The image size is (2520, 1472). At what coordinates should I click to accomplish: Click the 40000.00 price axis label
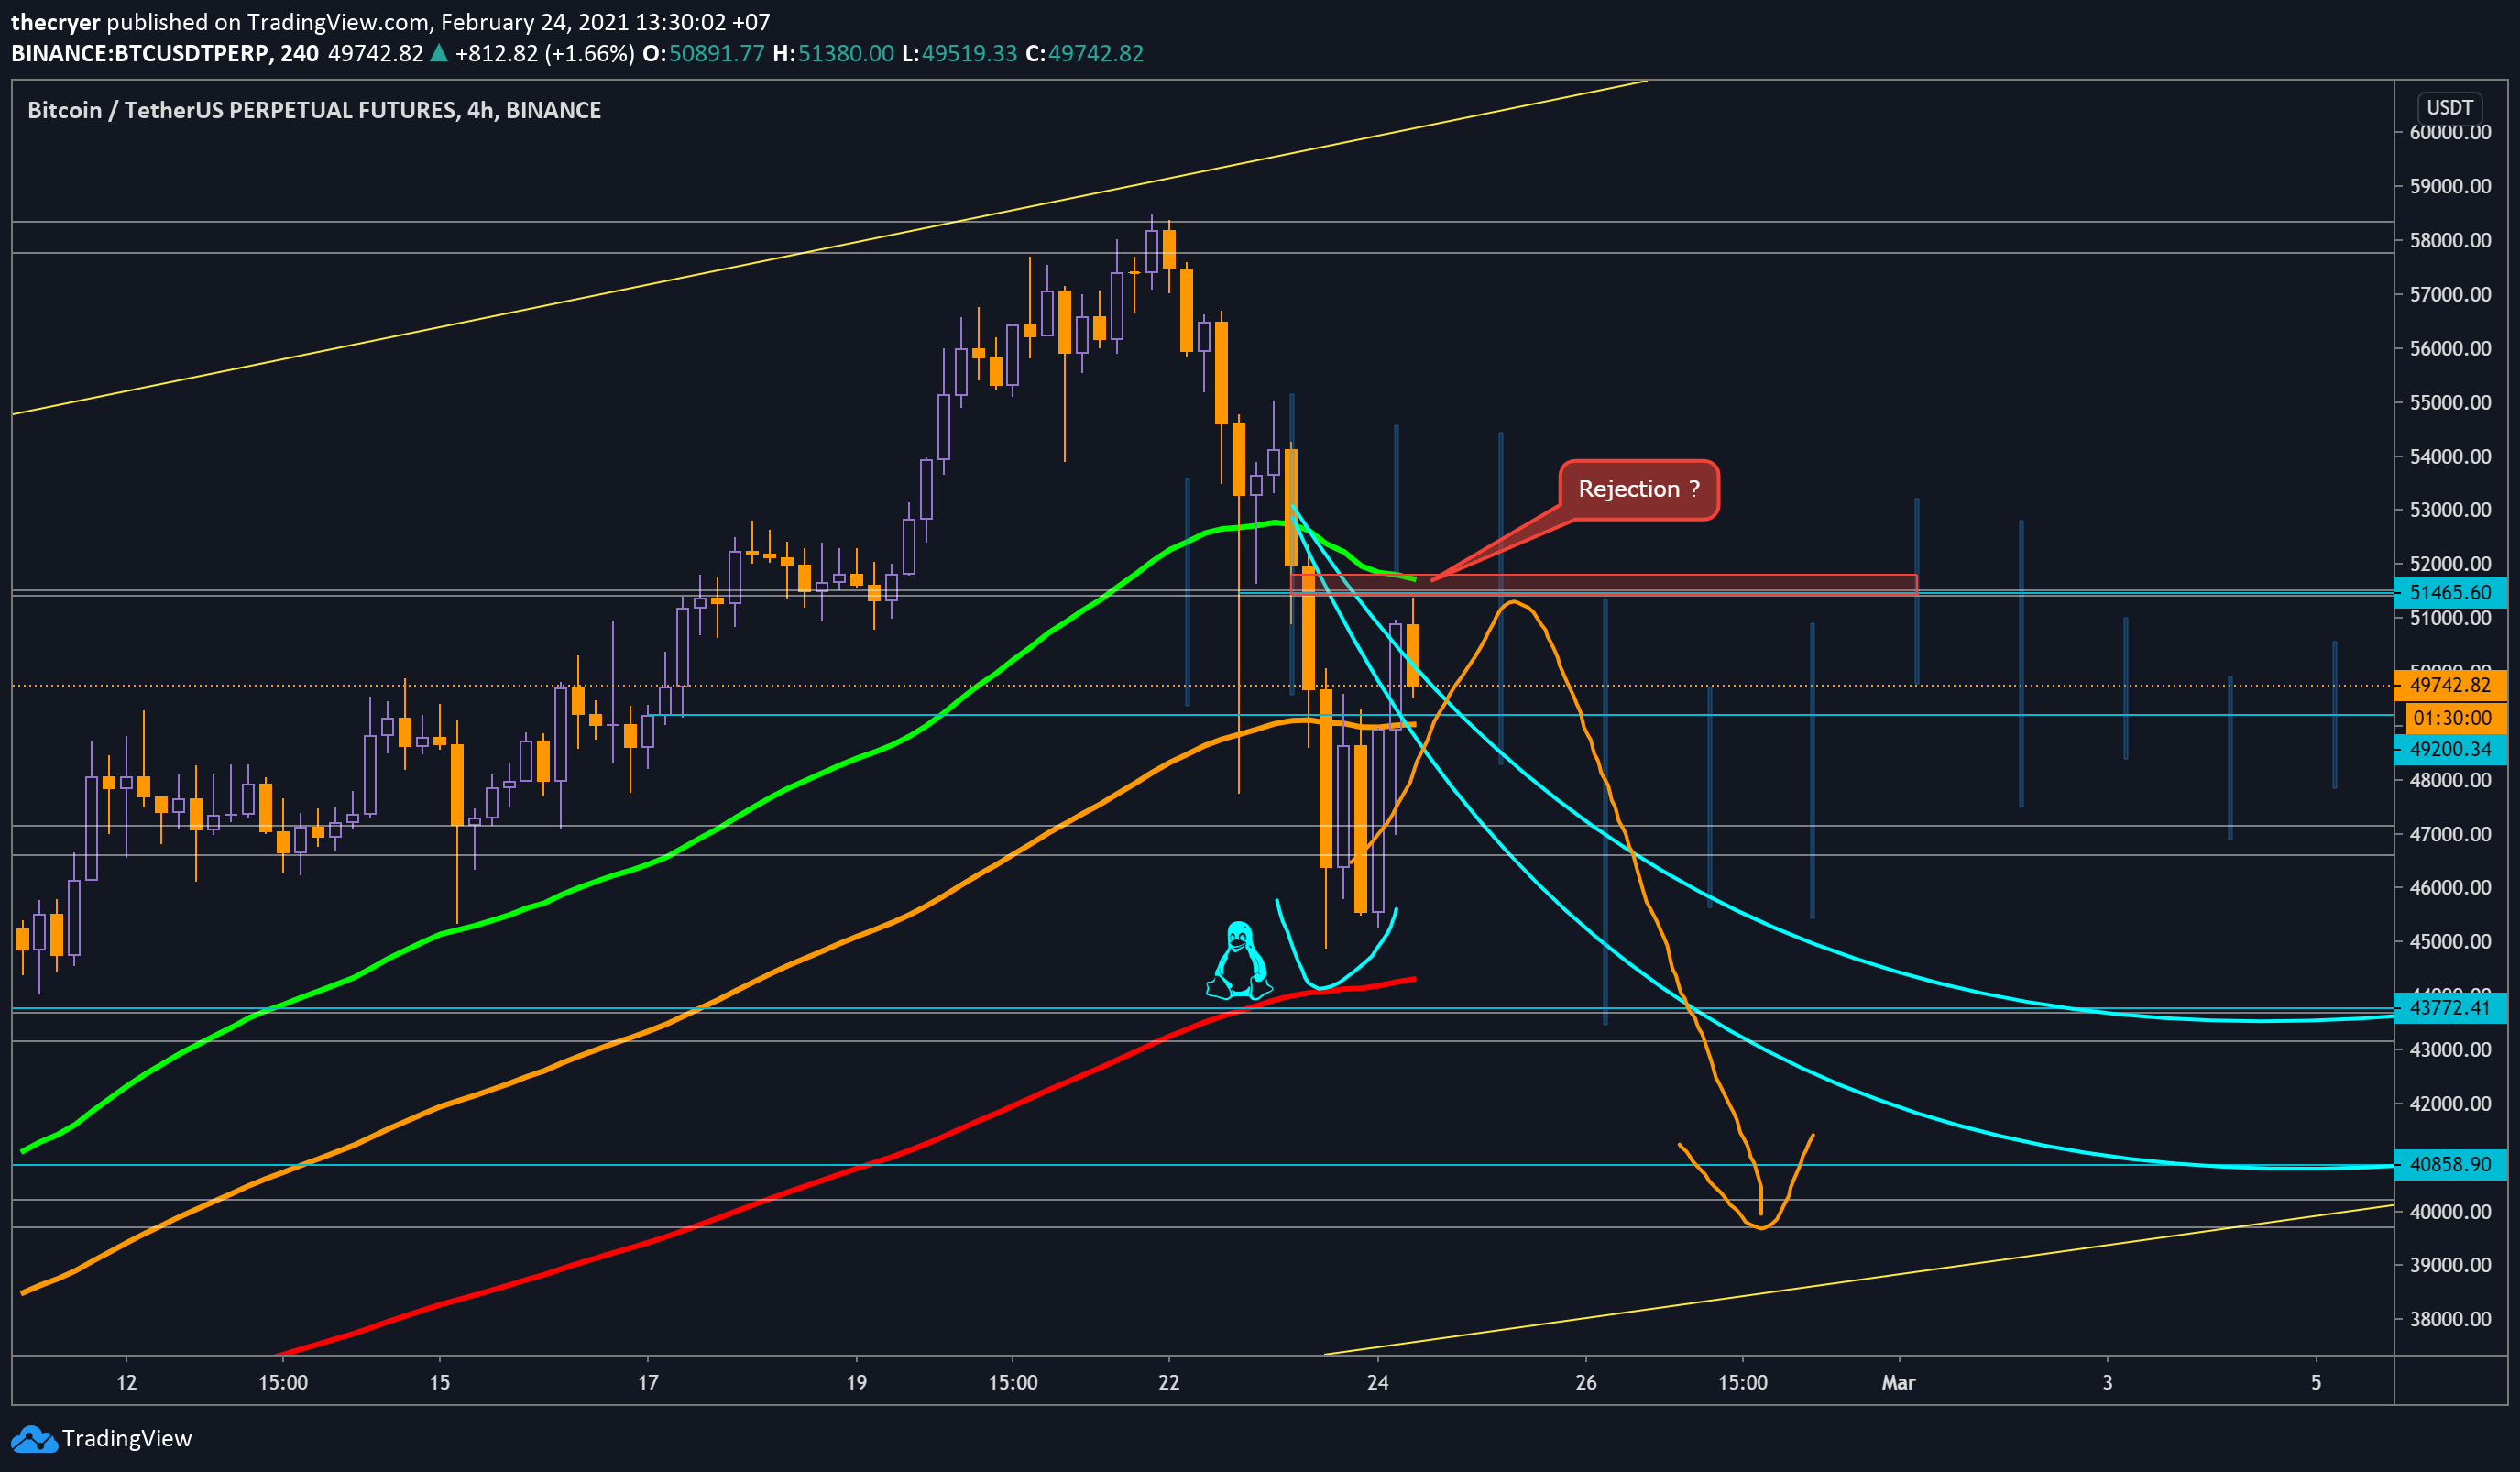pos(2450,1212)
